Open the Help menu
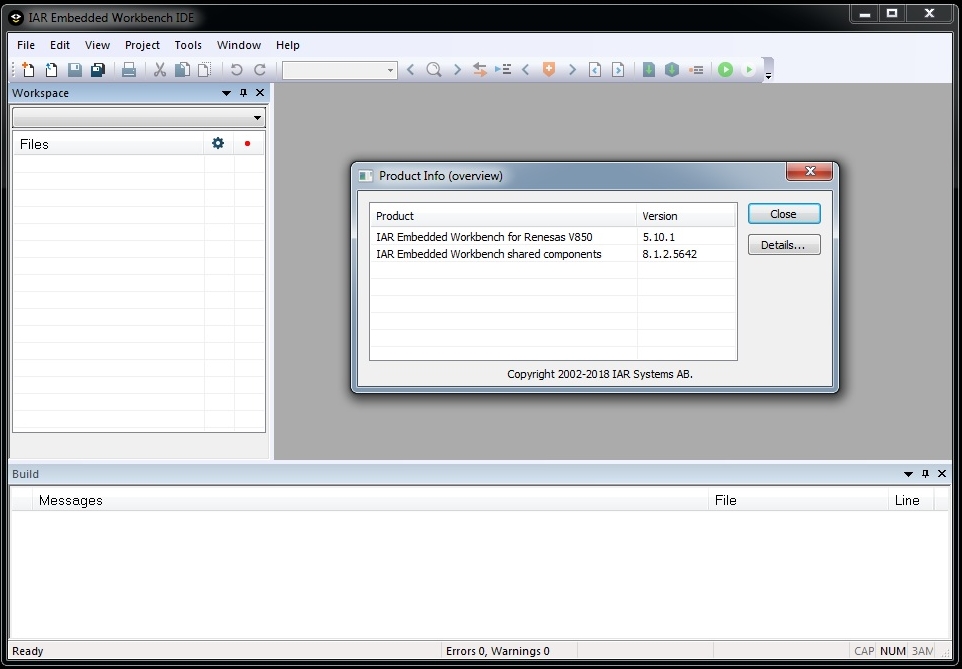This screenshot has height=669, width=962. [288, 45]
